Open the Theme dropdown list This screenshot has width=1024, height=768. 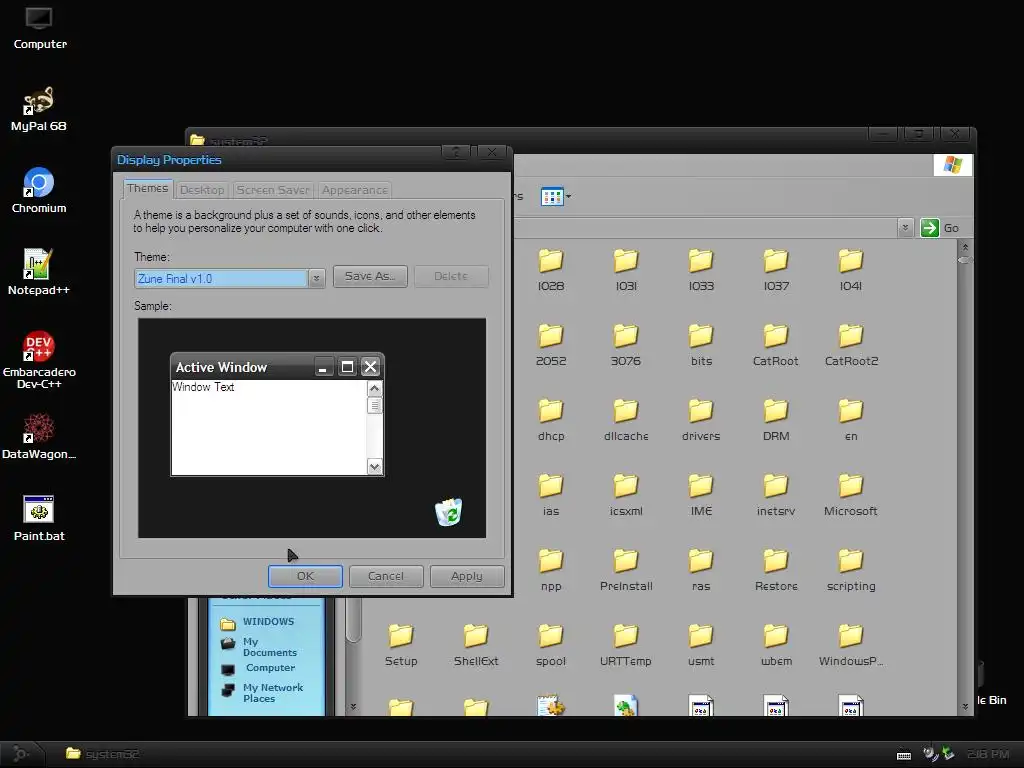(316, 278)
